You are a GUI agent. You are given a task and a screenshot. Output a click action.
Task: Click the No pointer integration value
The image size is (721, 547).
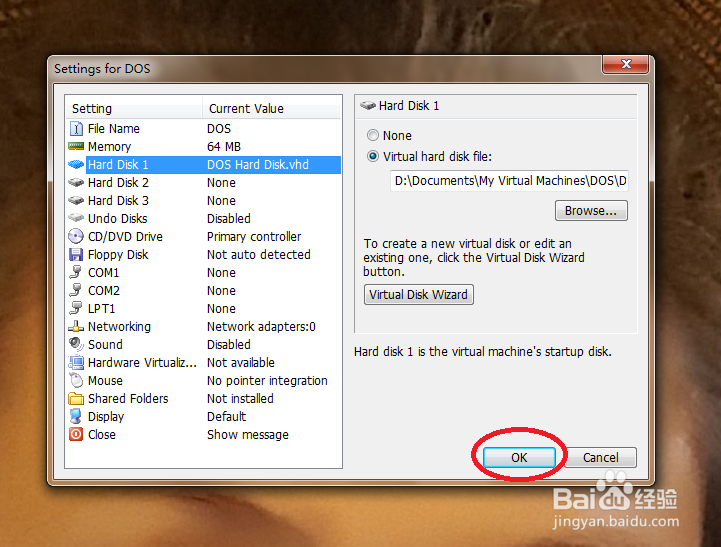(x=267, y=381)
